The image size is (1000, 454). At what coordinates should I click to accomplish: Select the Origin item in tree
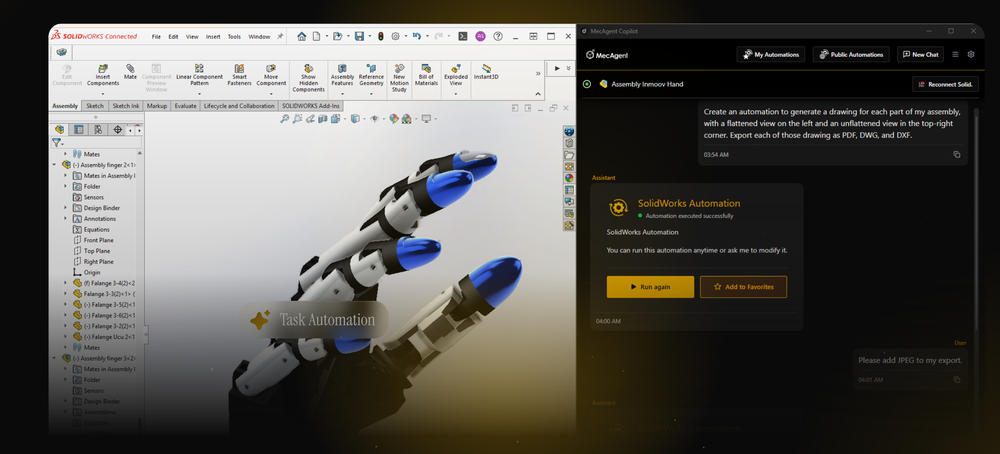87,272
